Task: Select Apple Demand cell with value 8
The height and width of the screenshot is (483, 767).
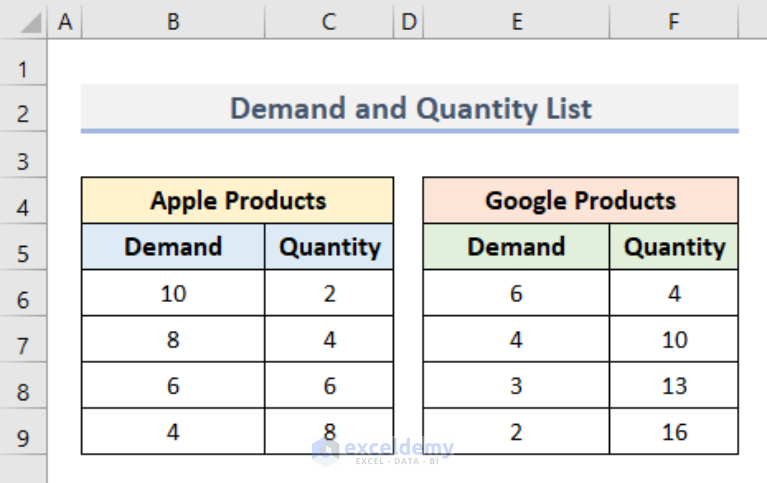Action: coord(173,339)
